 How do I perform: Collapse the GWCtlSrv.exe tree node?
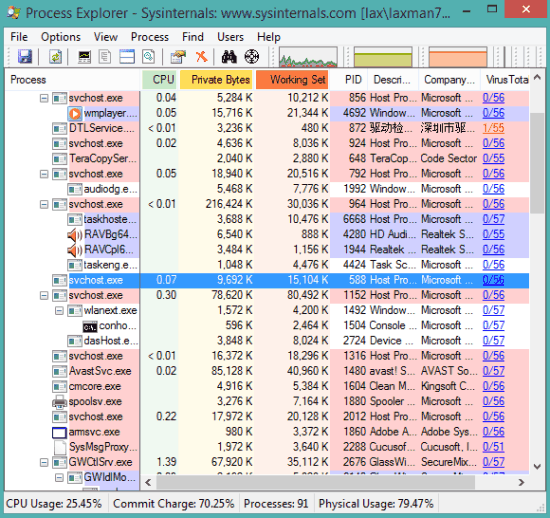44,463
